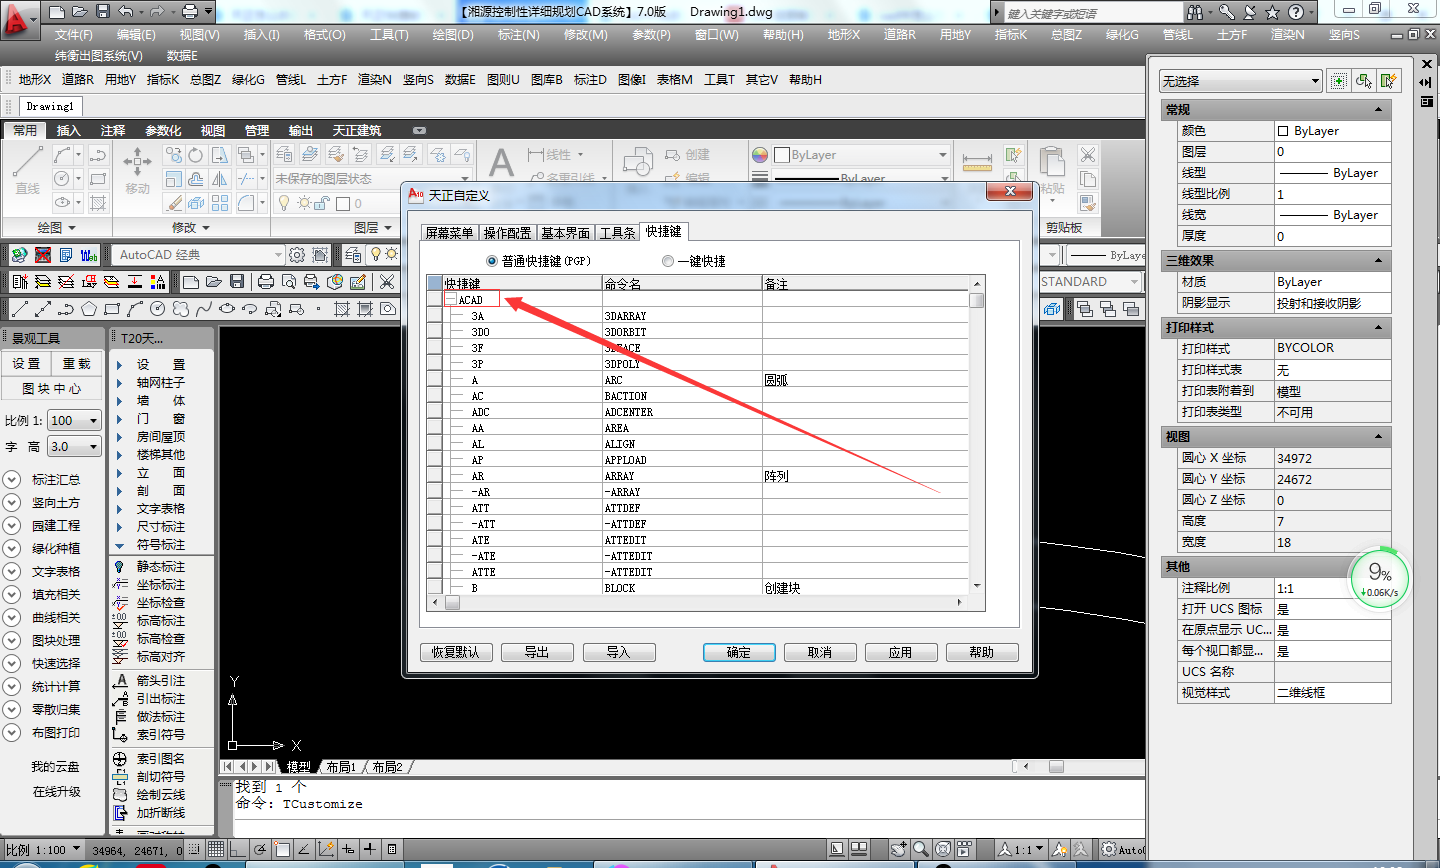Screen dimensions: 1440x868
Task: Click the 导出 button
Action: click(x=537, y=652)
